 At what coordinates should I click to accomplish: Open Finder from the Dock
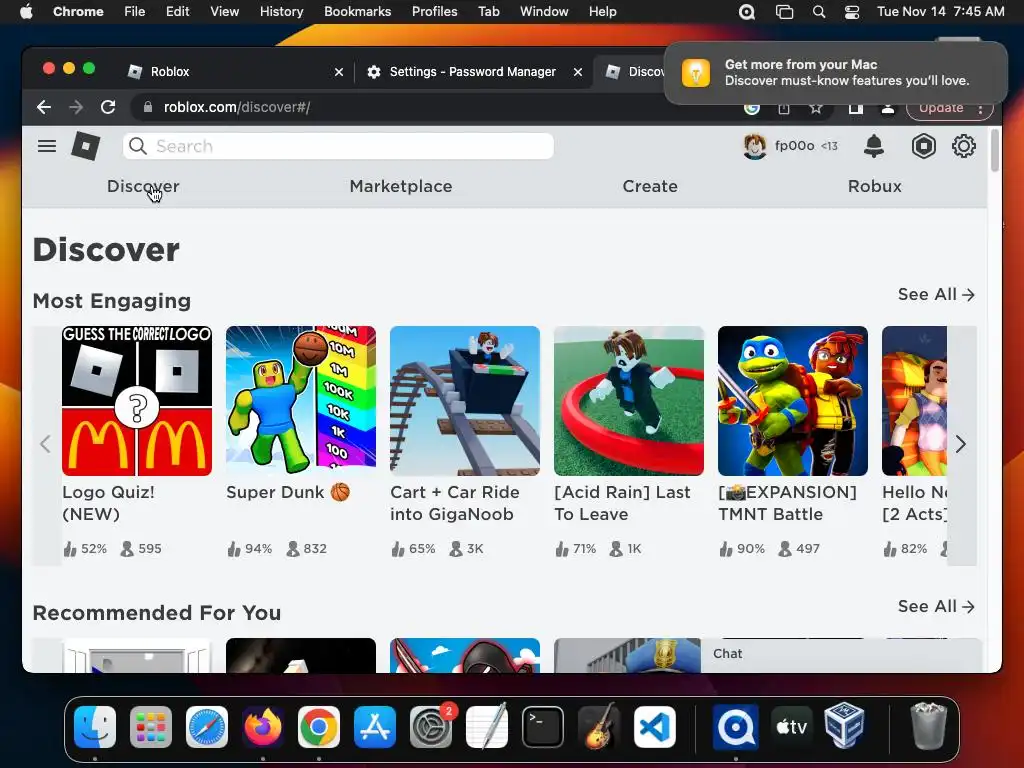(95, 727)
